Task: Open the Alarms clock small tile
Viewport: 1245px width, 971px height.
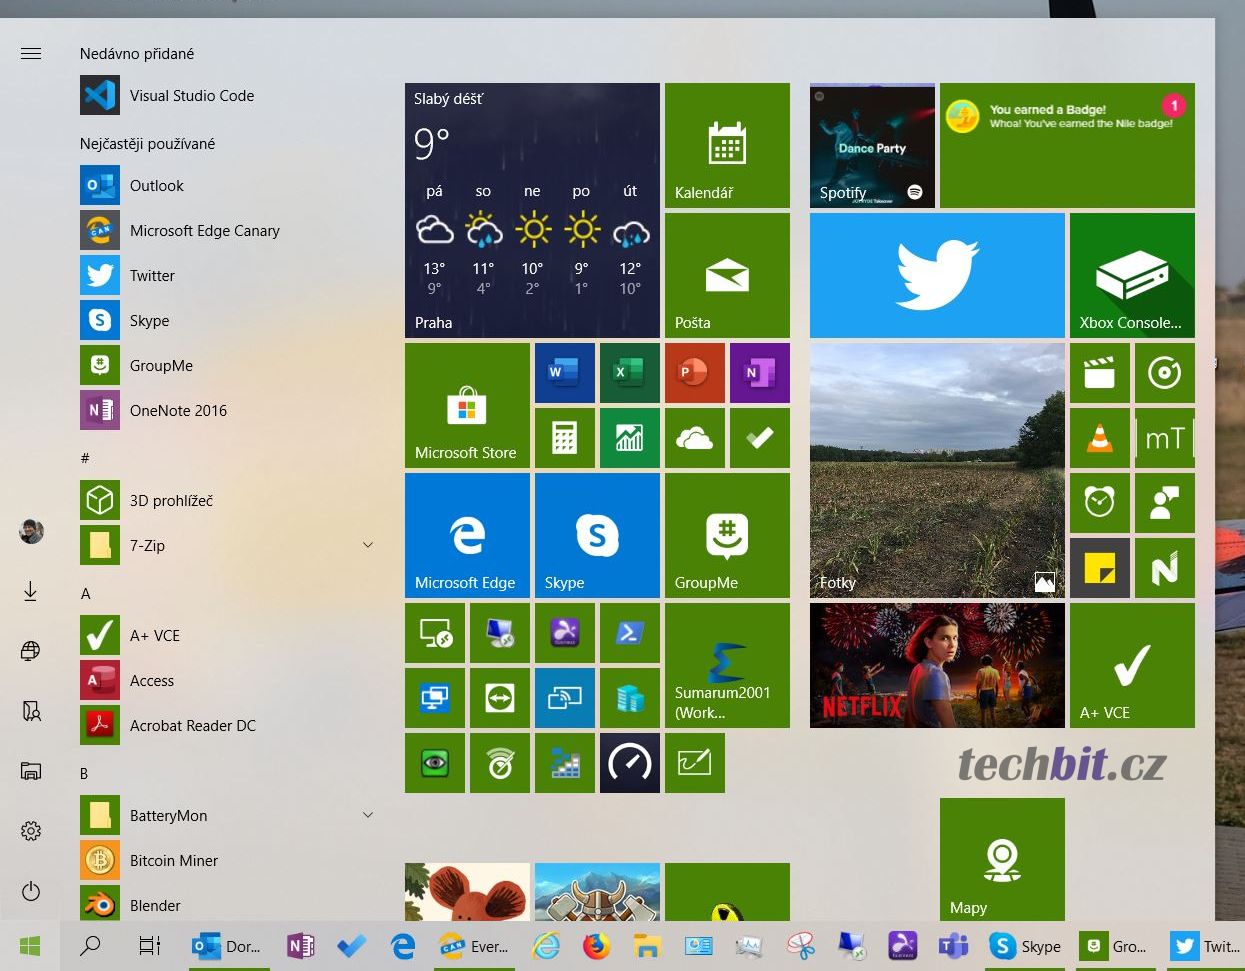Action: [1100, 503]
